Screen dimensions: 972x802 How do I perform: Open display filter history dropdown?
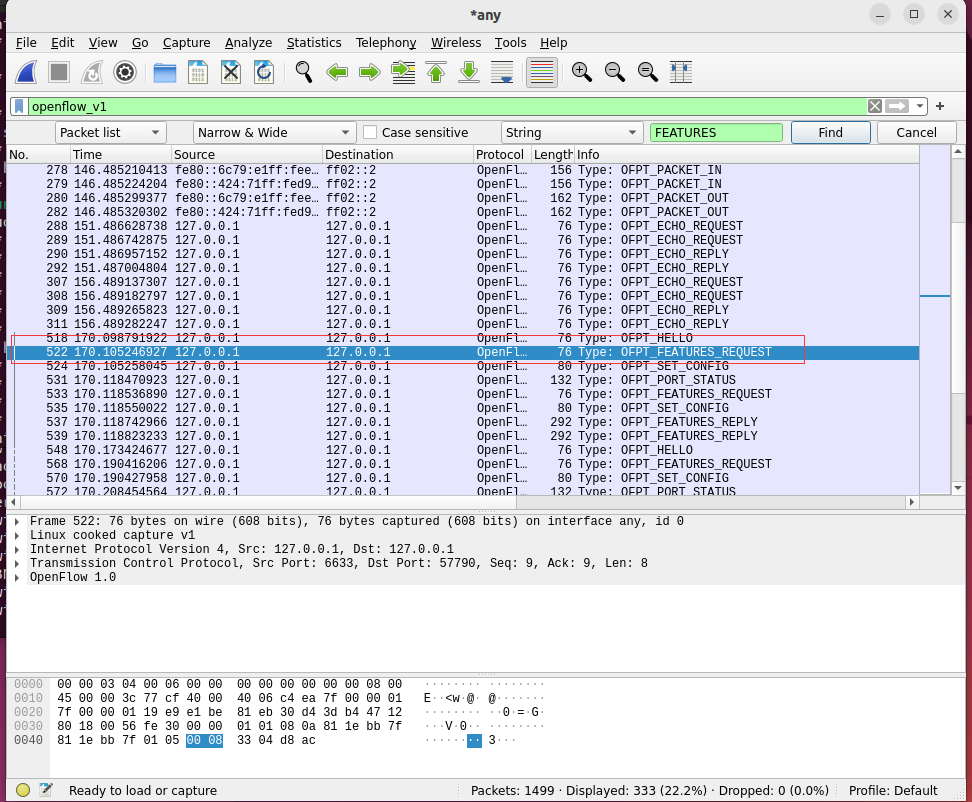(919, 107)
